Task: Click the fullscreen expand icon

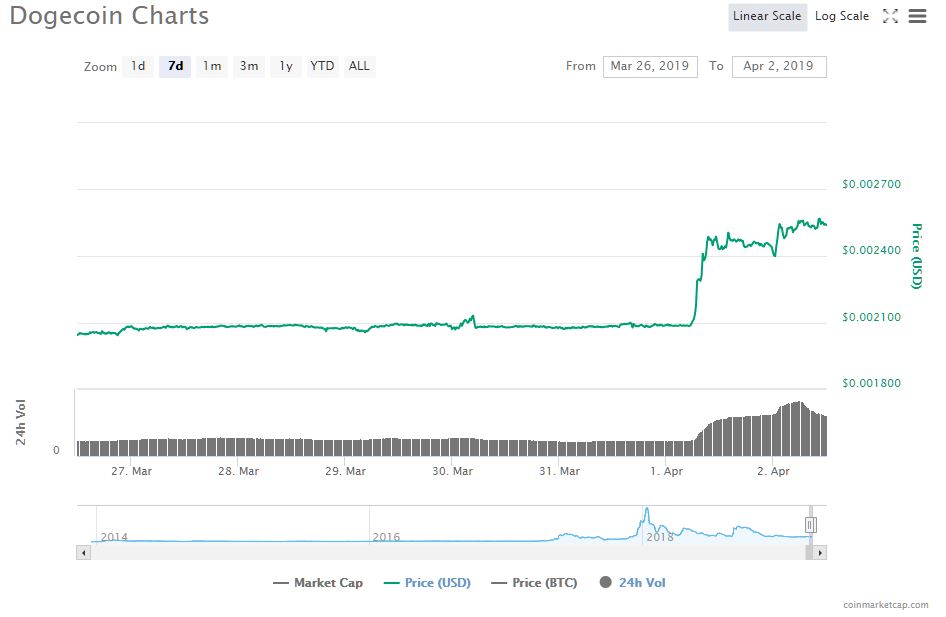Action: tap(890, 15)
